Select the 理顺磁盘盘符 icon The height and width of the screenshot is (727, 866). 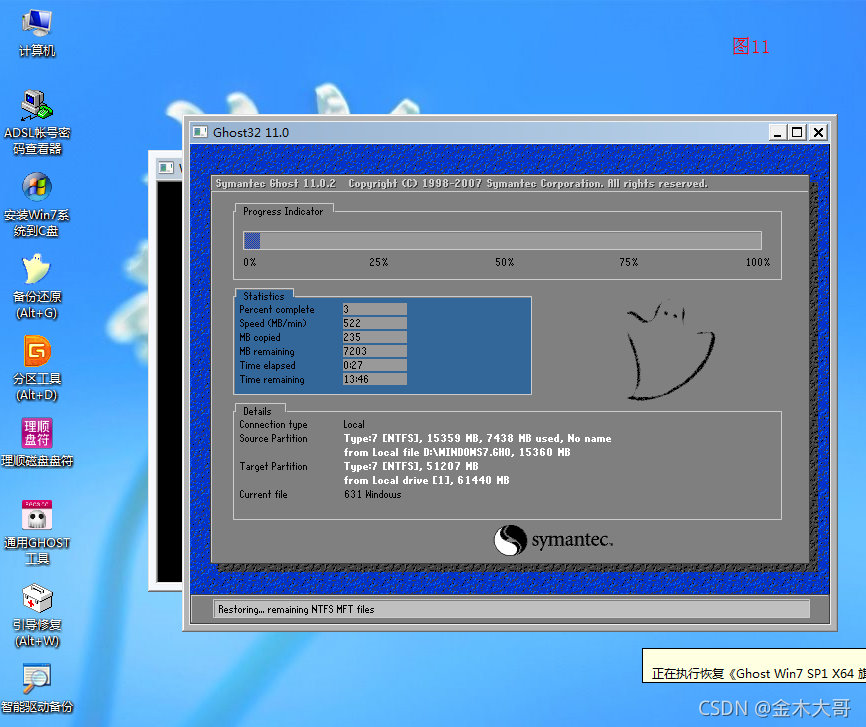(x=37, y=442)
